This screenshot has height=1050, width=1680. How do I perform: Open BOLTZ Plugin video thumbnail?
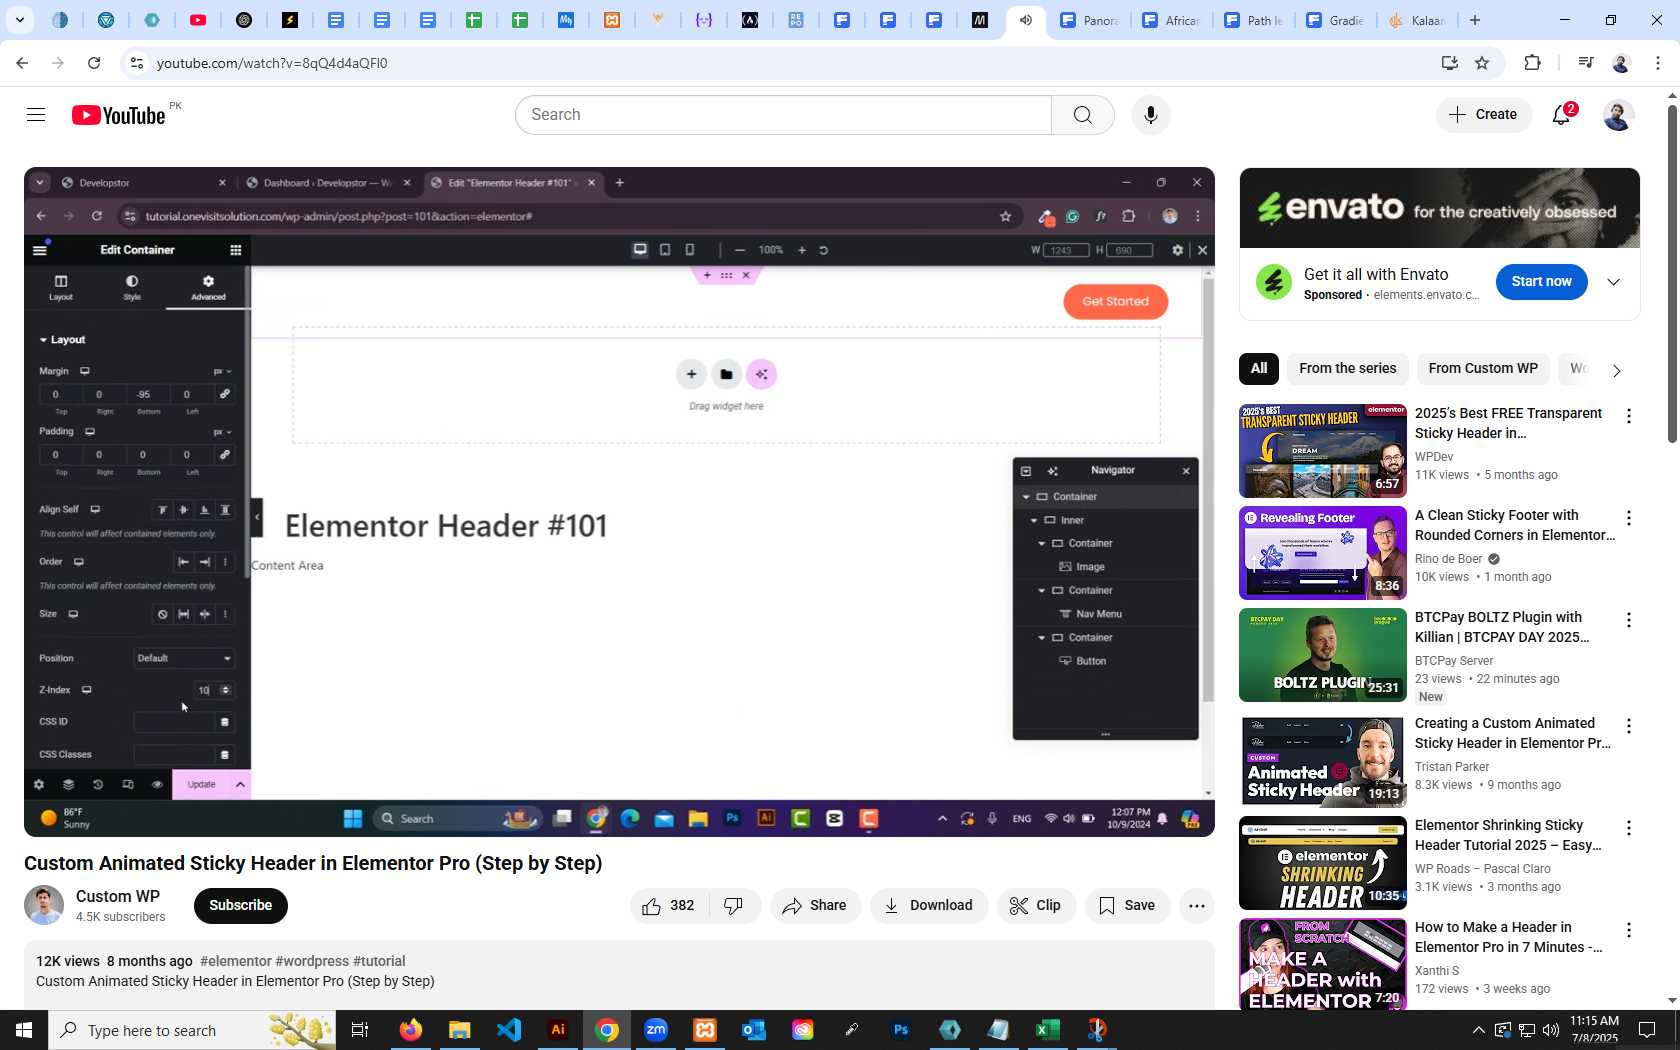point(1322,655)
